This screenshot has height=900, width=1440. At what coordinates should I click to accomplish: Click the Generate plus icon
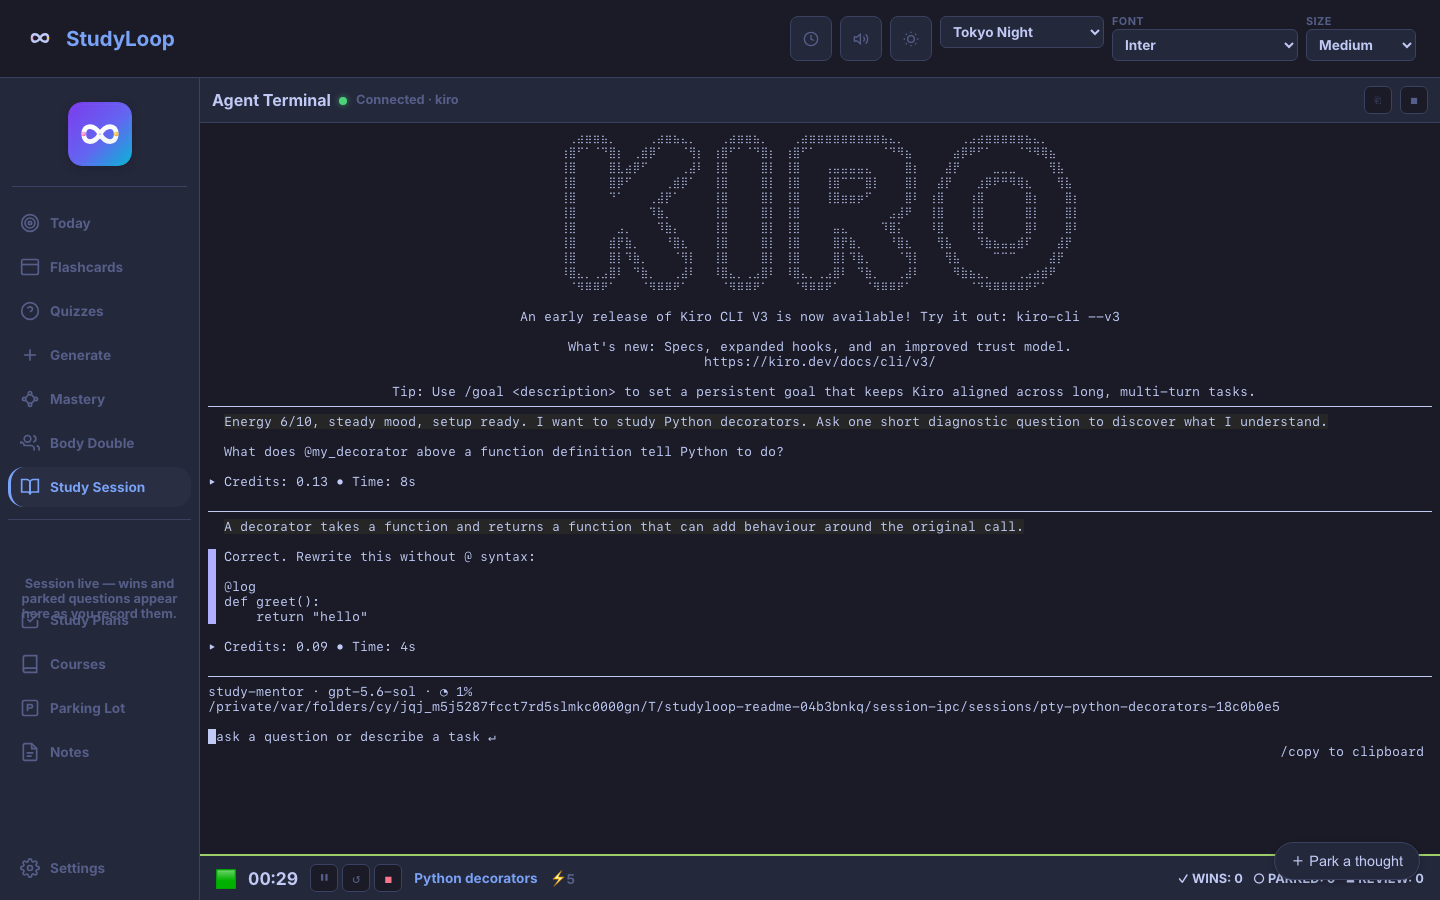(x=30, y=355)
